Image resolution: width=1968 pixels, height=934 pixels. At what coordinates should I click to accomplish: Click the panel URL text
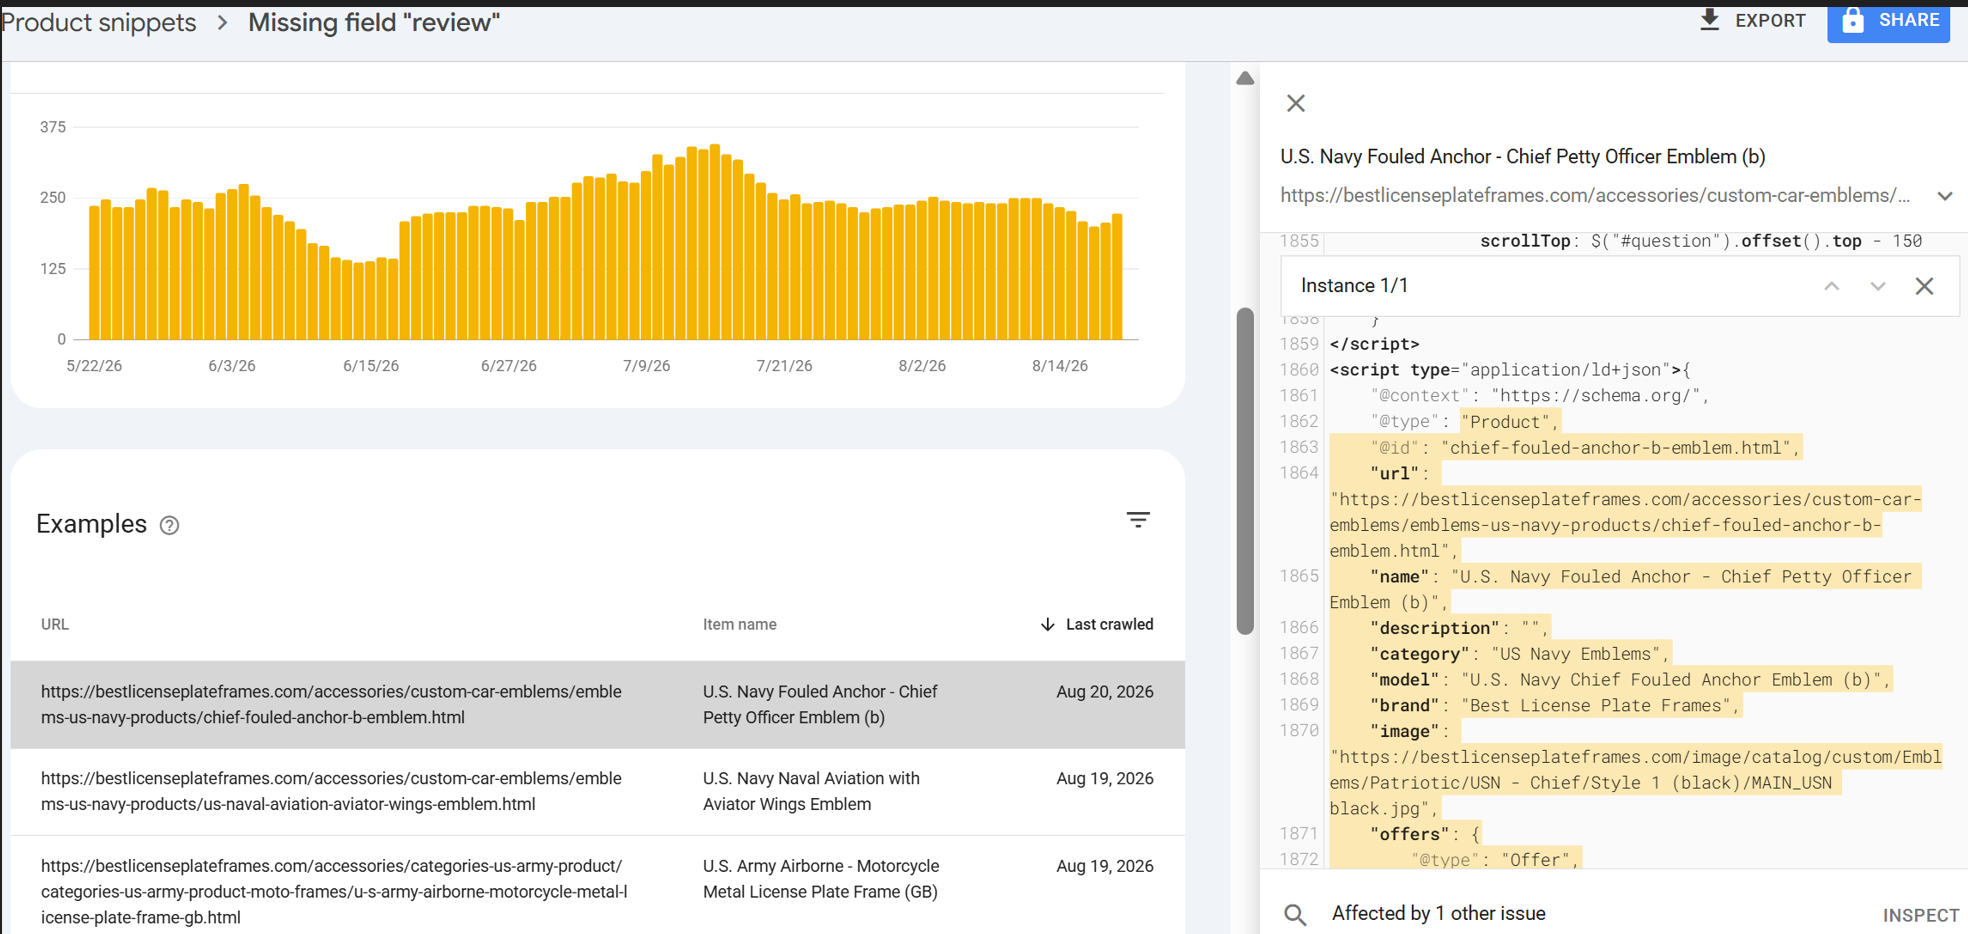1595,196
